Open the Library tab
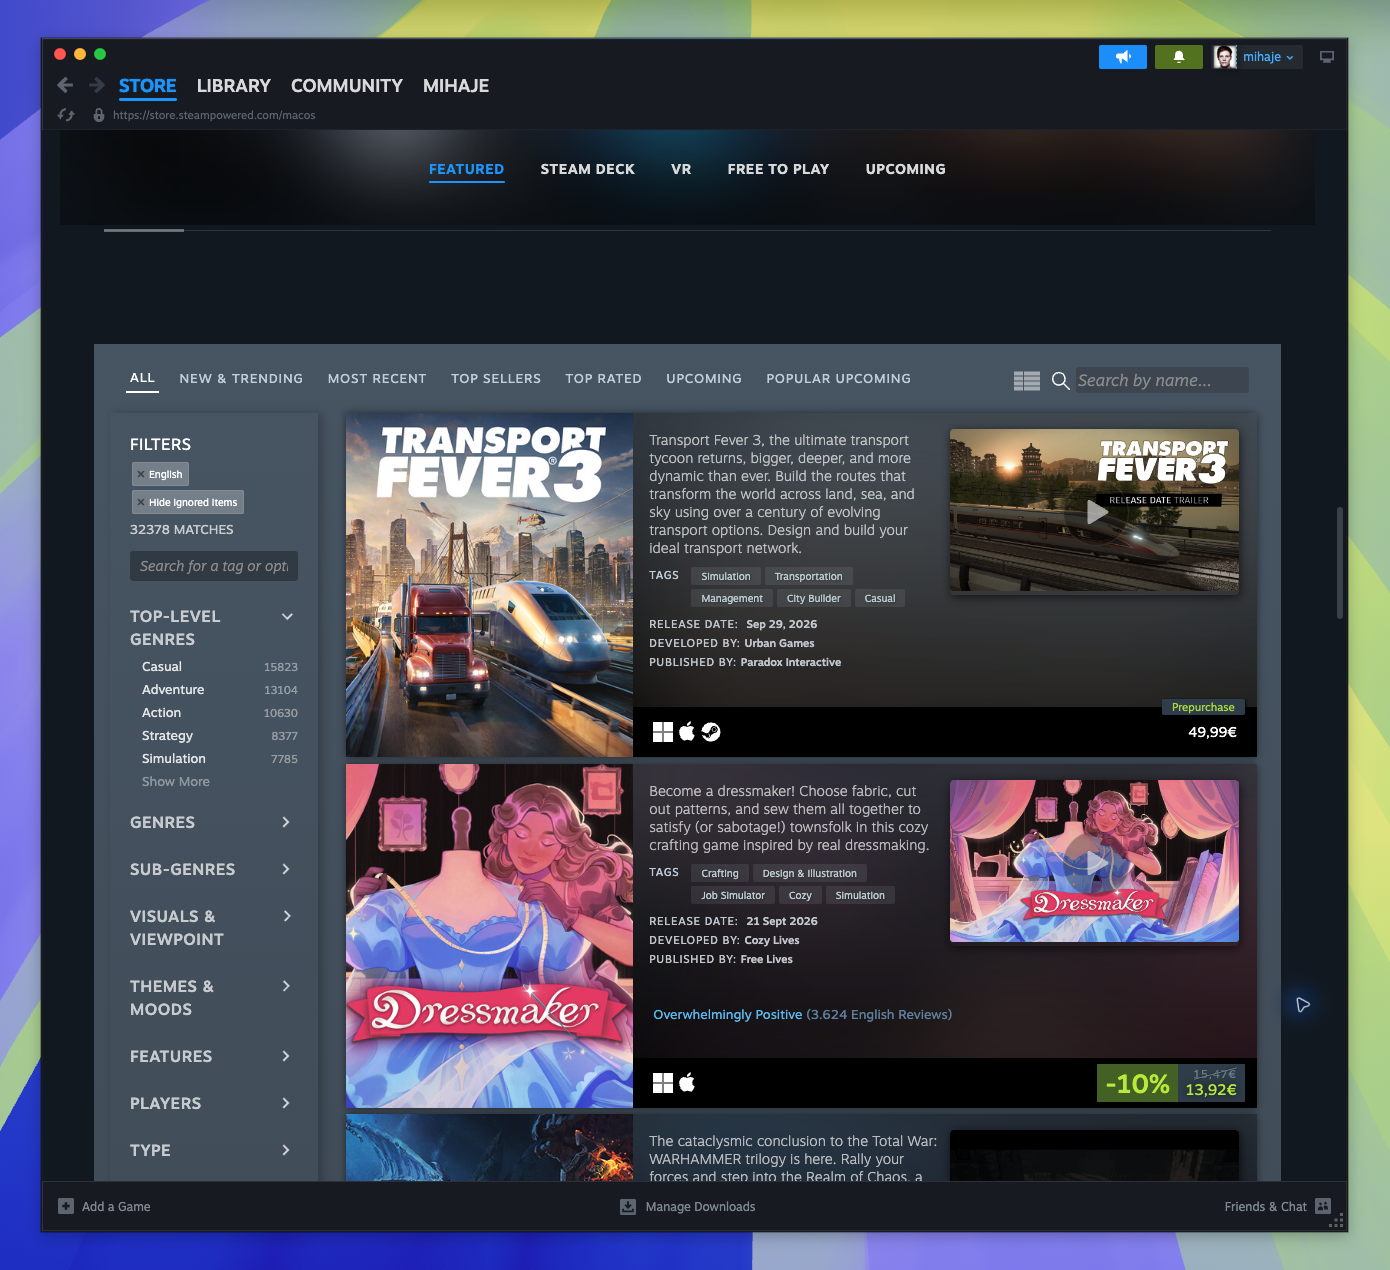The height and width of the screenshot is (1270, 1390). [234, 86]
